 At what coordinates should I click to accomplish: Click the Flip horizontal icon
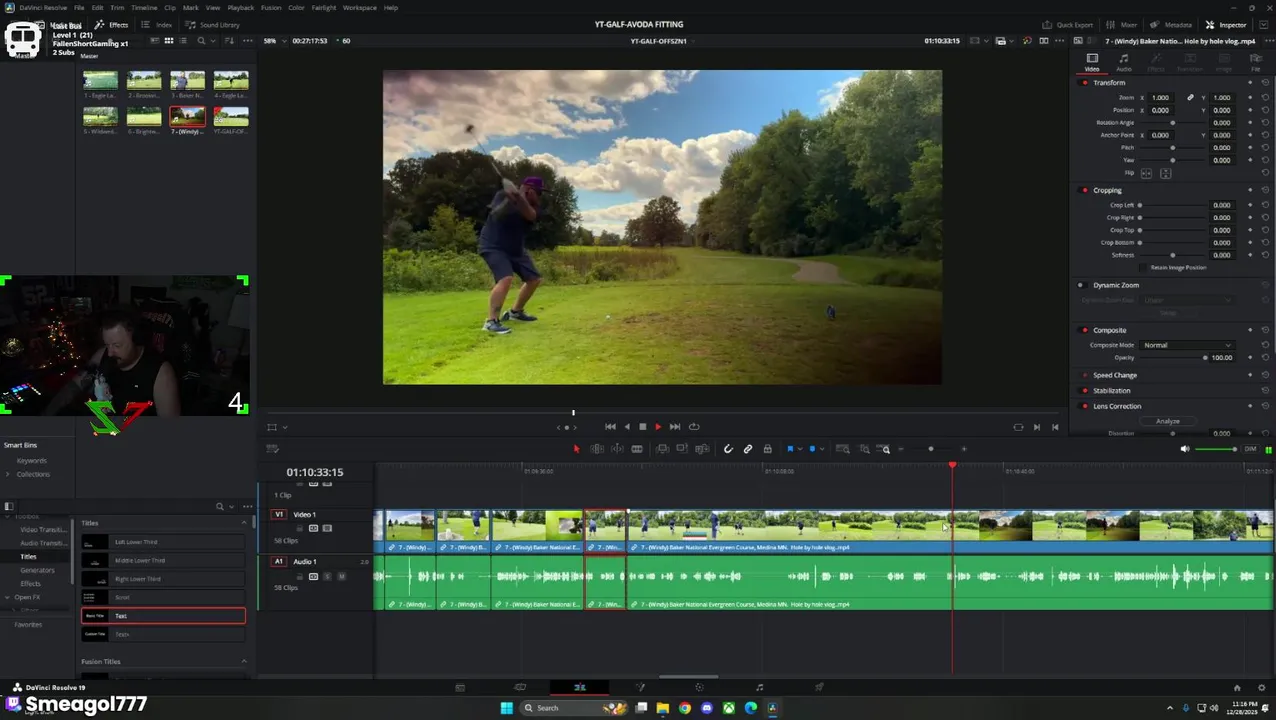[1147, 174]
